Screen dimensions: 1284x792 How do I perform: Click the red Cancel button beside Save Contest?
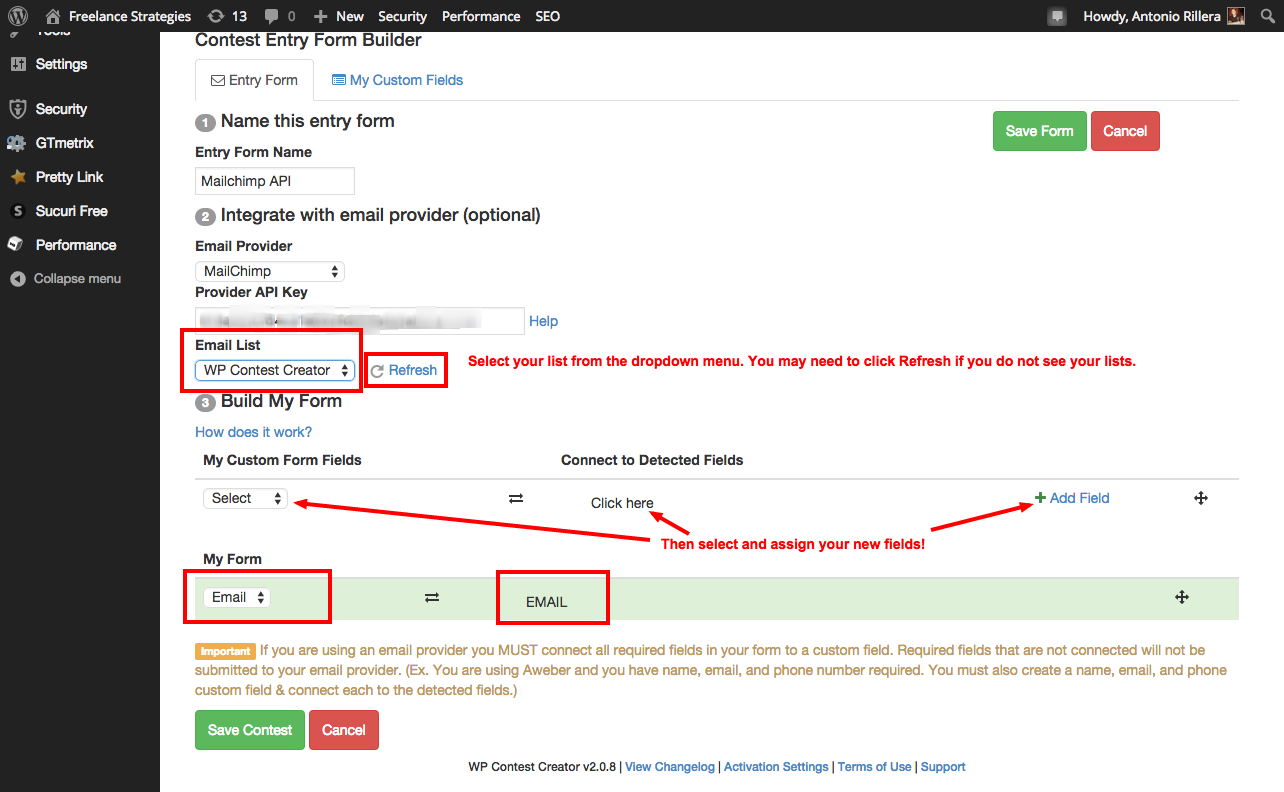(344, 730)
